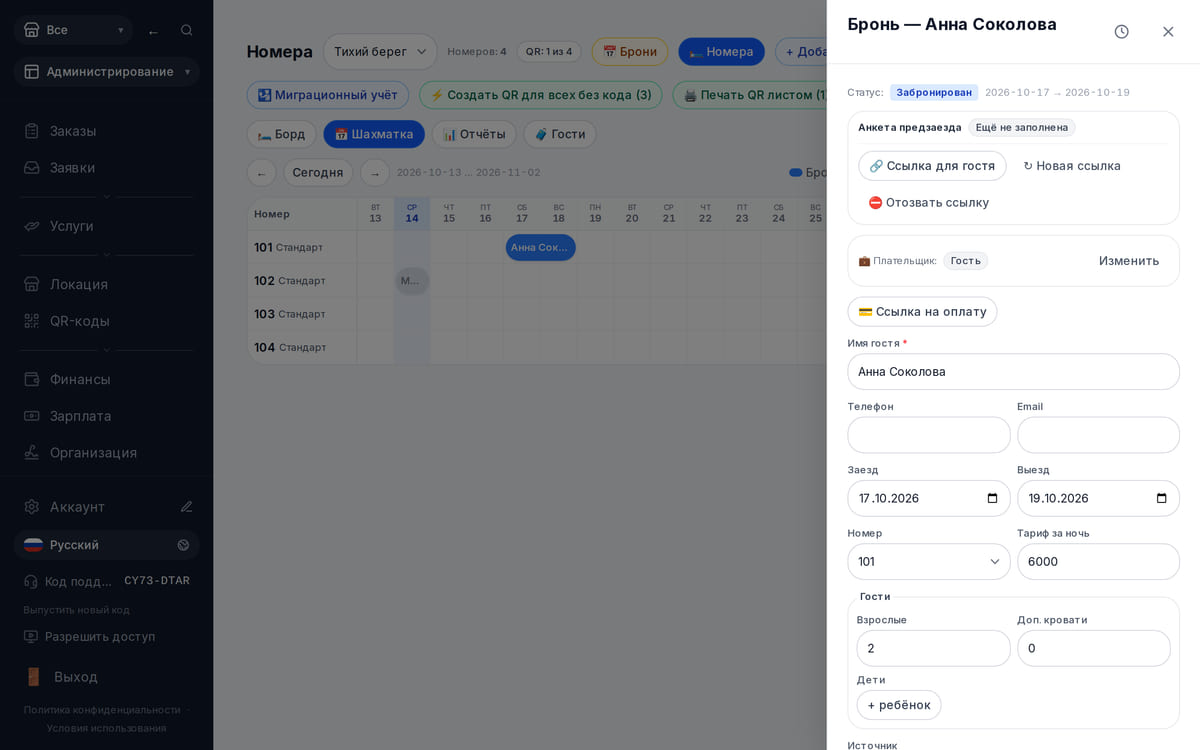The image size is (1200, 750).
Task: Expand the Тихий берег property dropdown
Action: pos(380,51)
